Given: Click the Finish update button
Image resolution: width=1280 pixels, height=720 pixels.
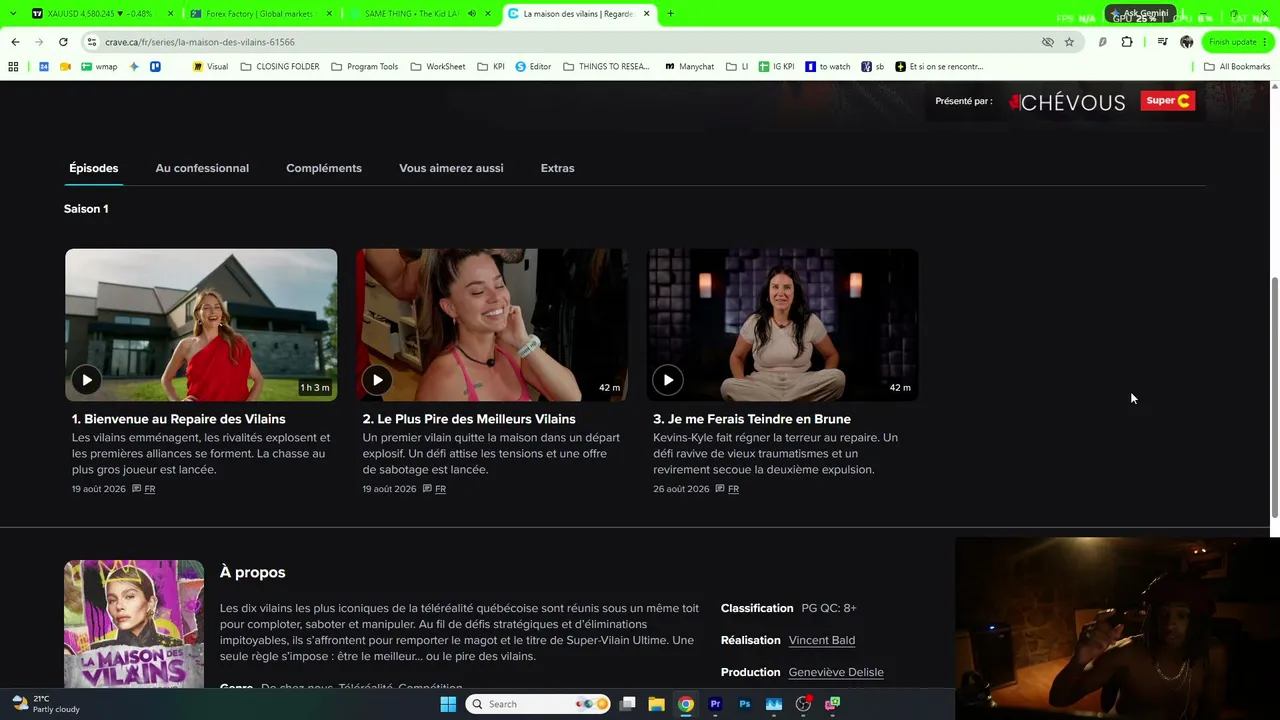Looking at the screenshot, I should pos(1237,42).
